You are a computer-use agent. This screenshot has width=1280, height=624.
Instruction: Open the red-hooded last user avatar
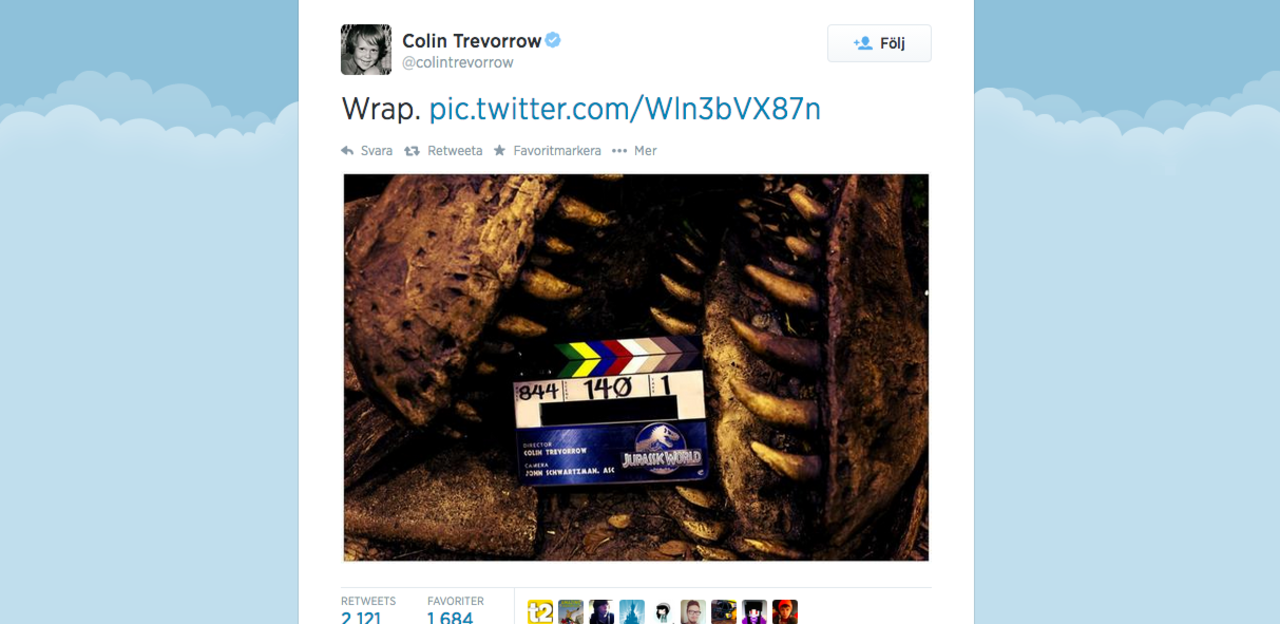click(785, 612)
